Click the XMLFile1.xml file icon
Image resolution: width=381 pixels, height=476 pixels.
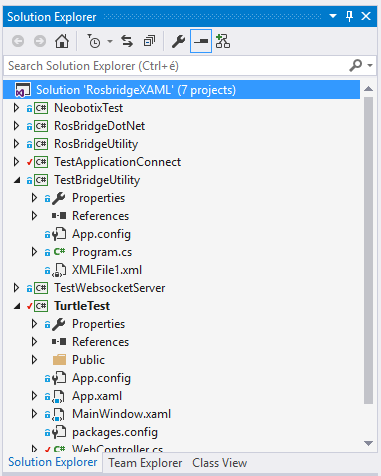(59, 270)
